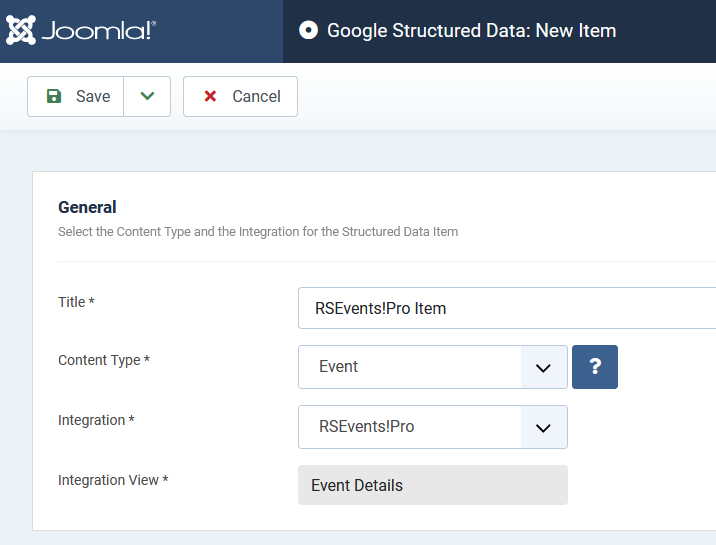The width and height of the screenshot is (716, 545).
Task: Click the General section heading
Action: point(87,207)
